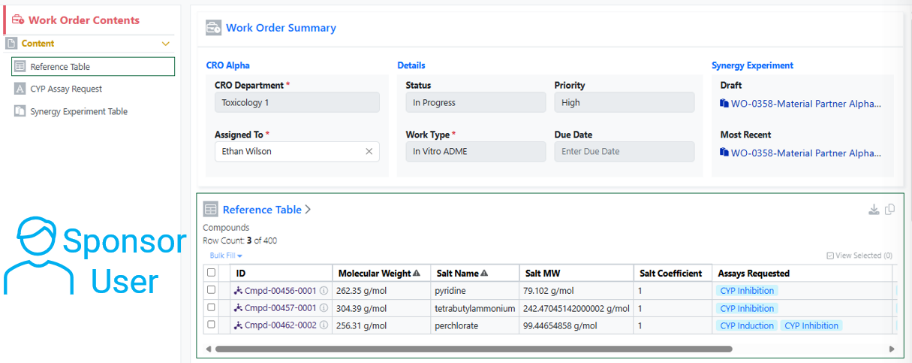The image size is (912, 363).
Task: Open compound link Cmpd-00456-0001
Action: click(x=280, y=291)
